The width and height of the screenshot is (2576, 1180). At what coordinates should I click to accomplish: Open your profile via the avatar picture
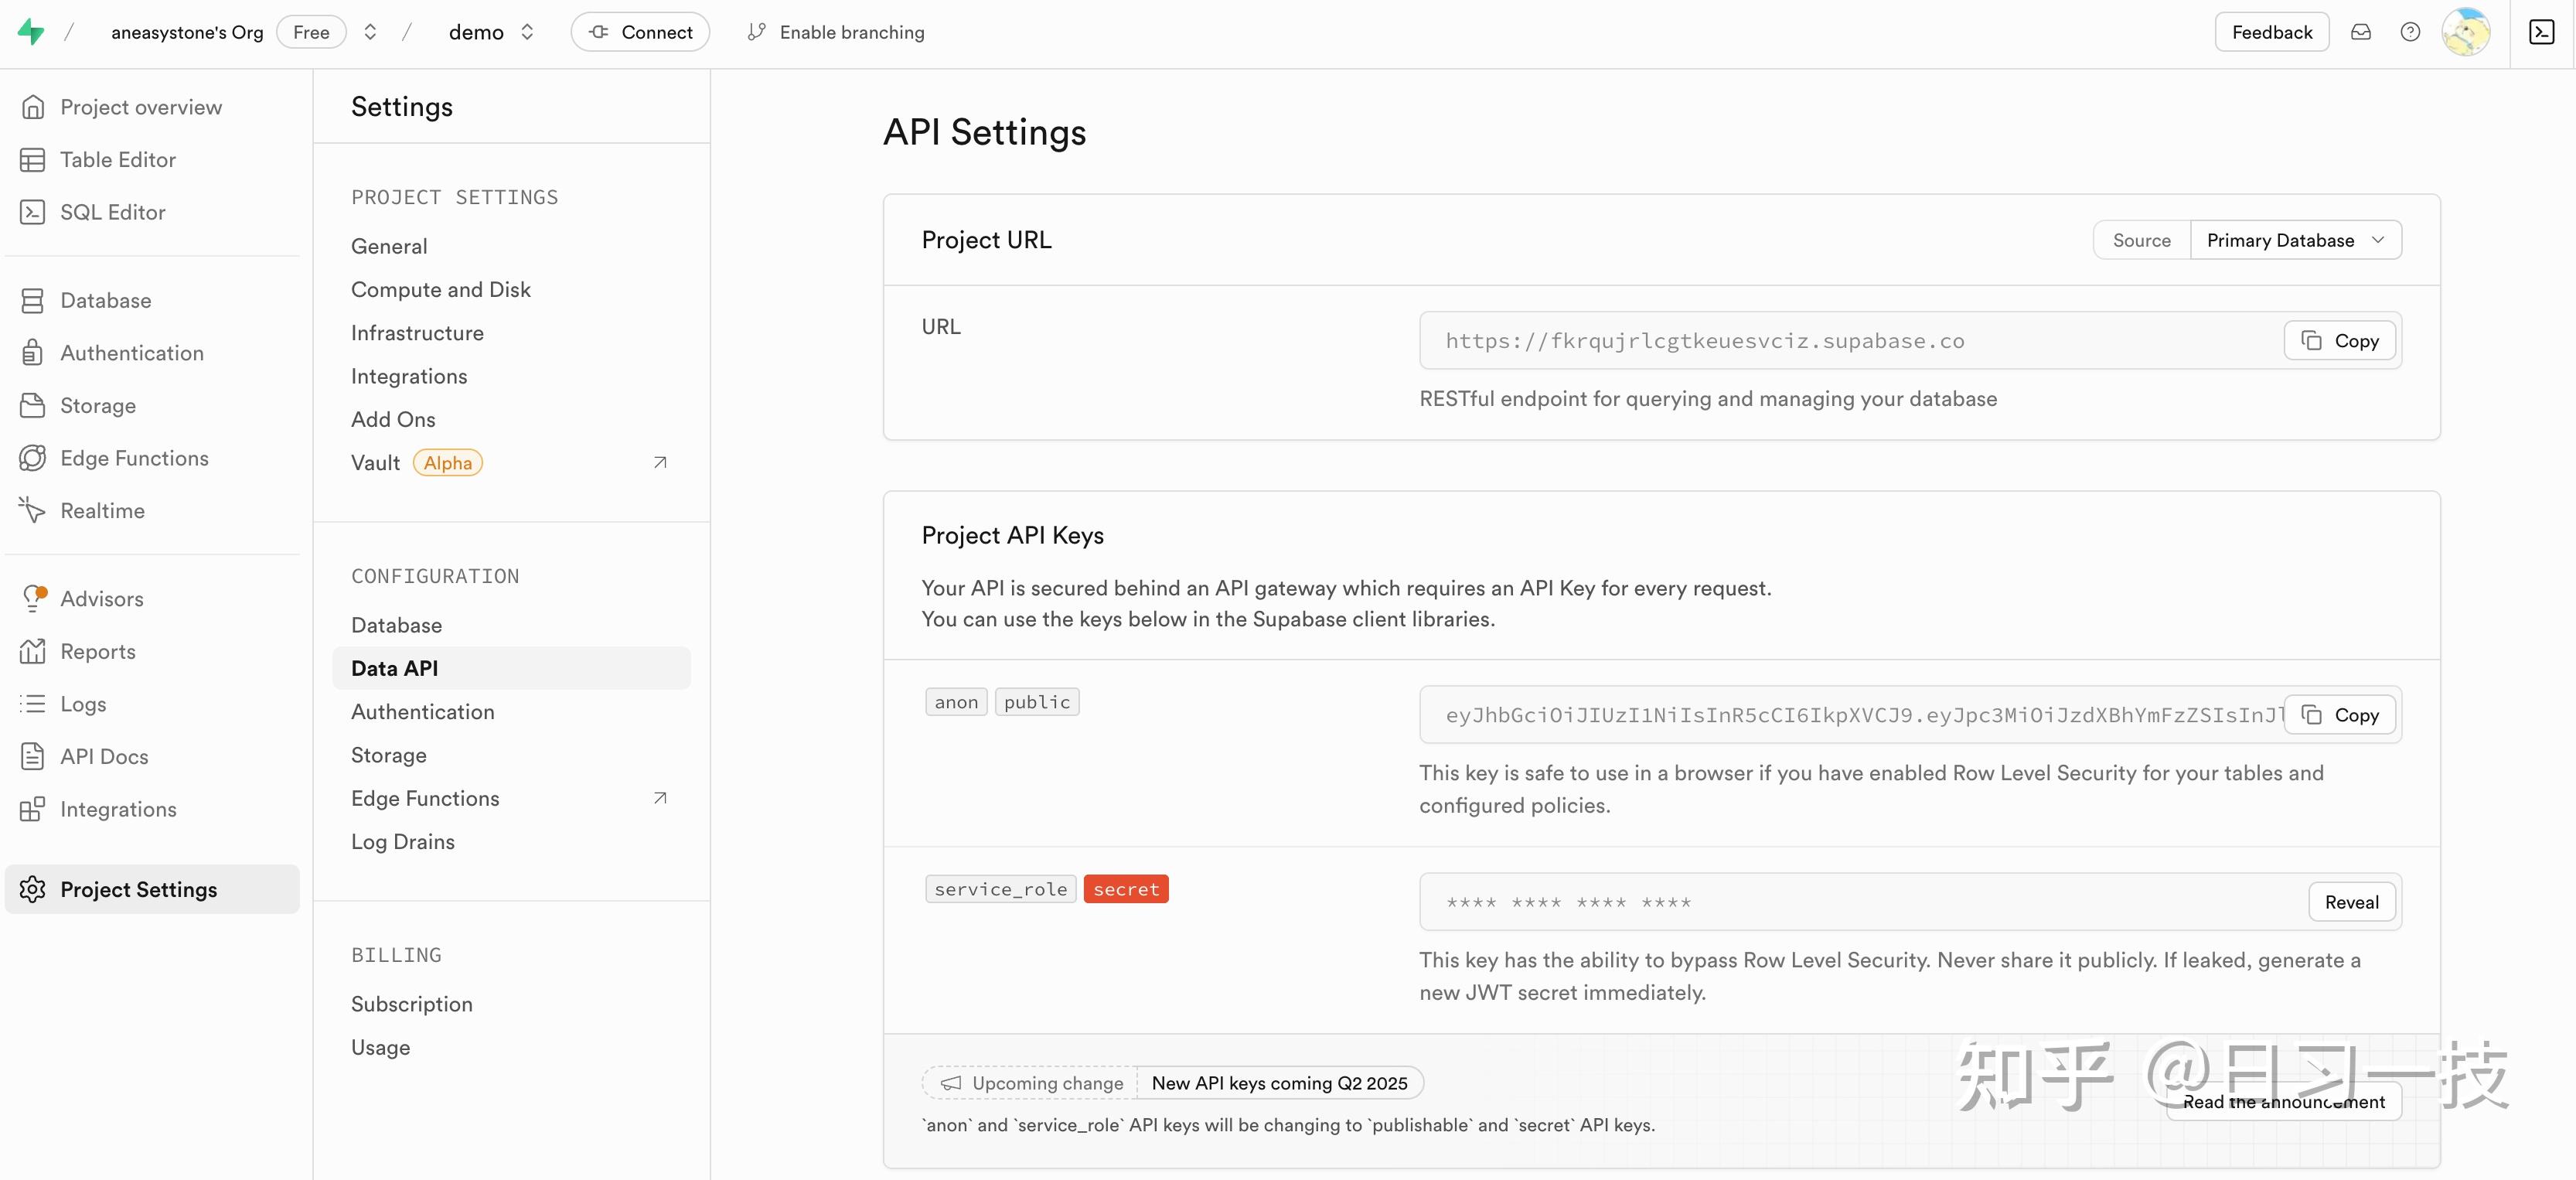point(2466,31)
